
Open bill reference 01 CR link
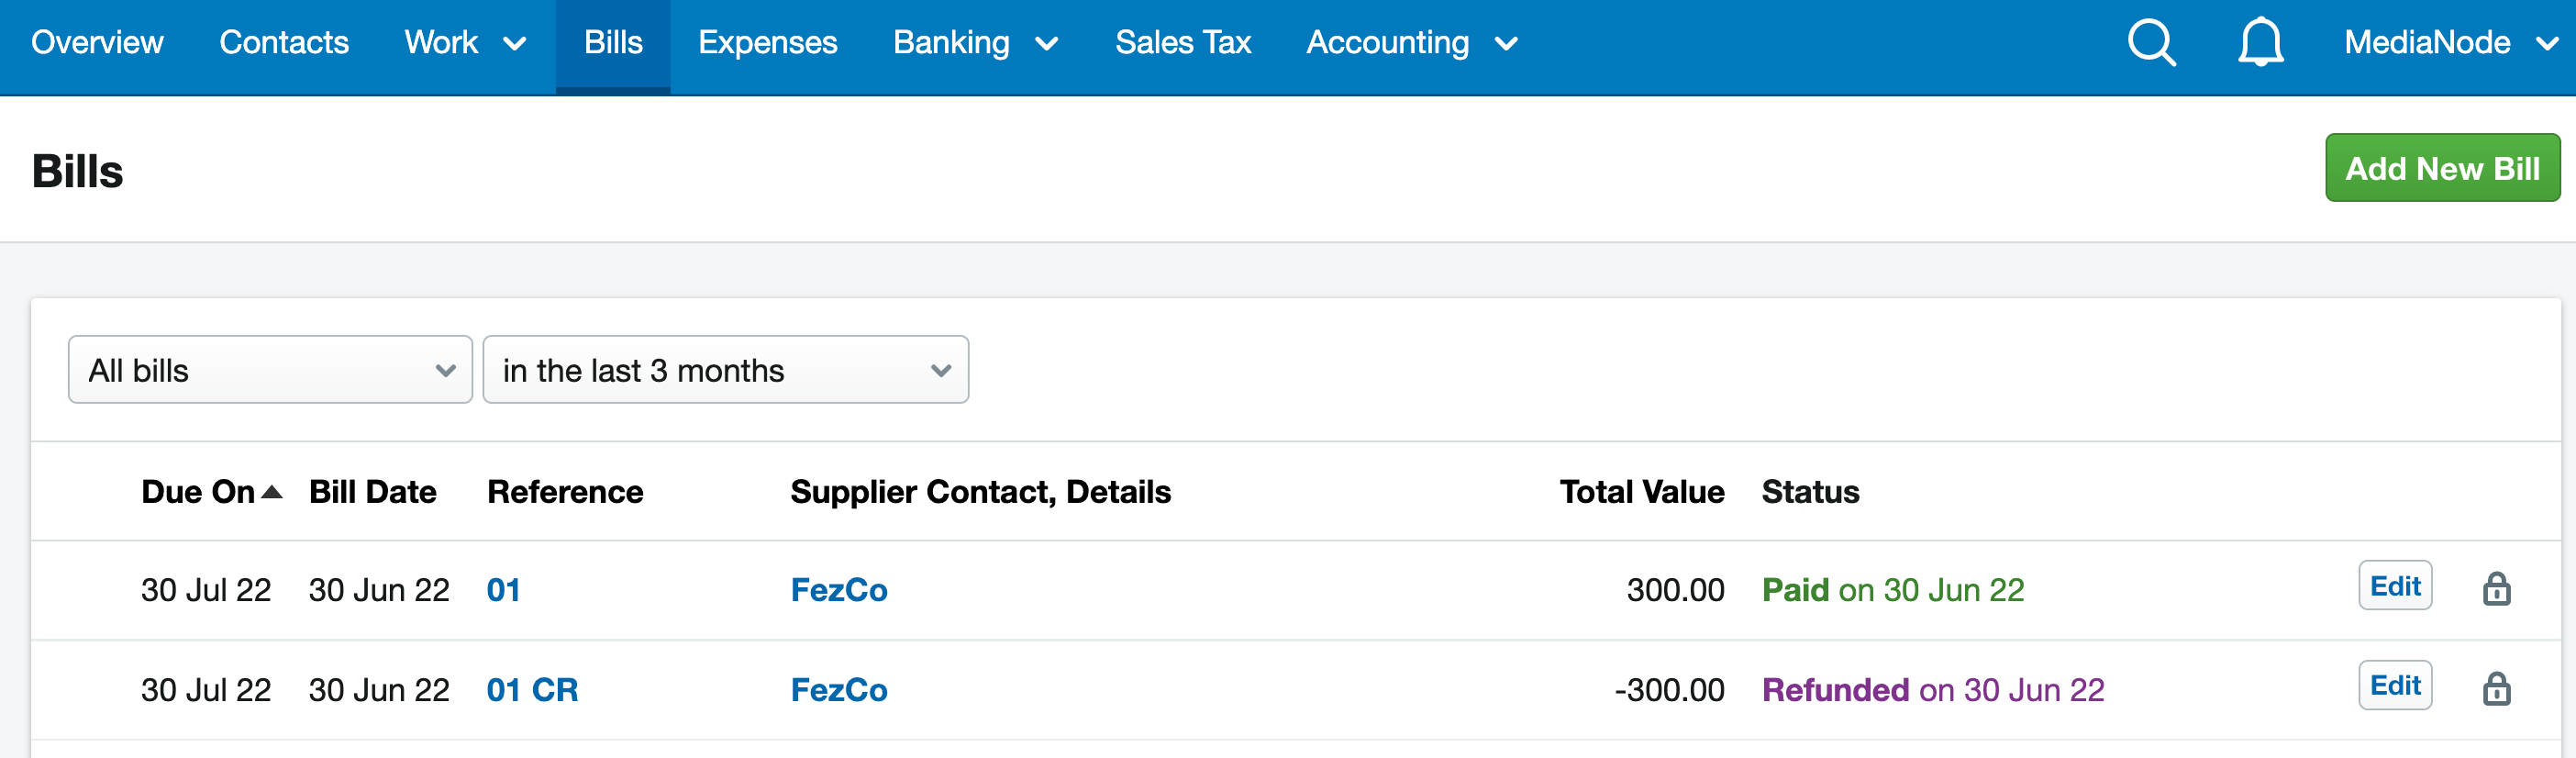coord(532,690)
